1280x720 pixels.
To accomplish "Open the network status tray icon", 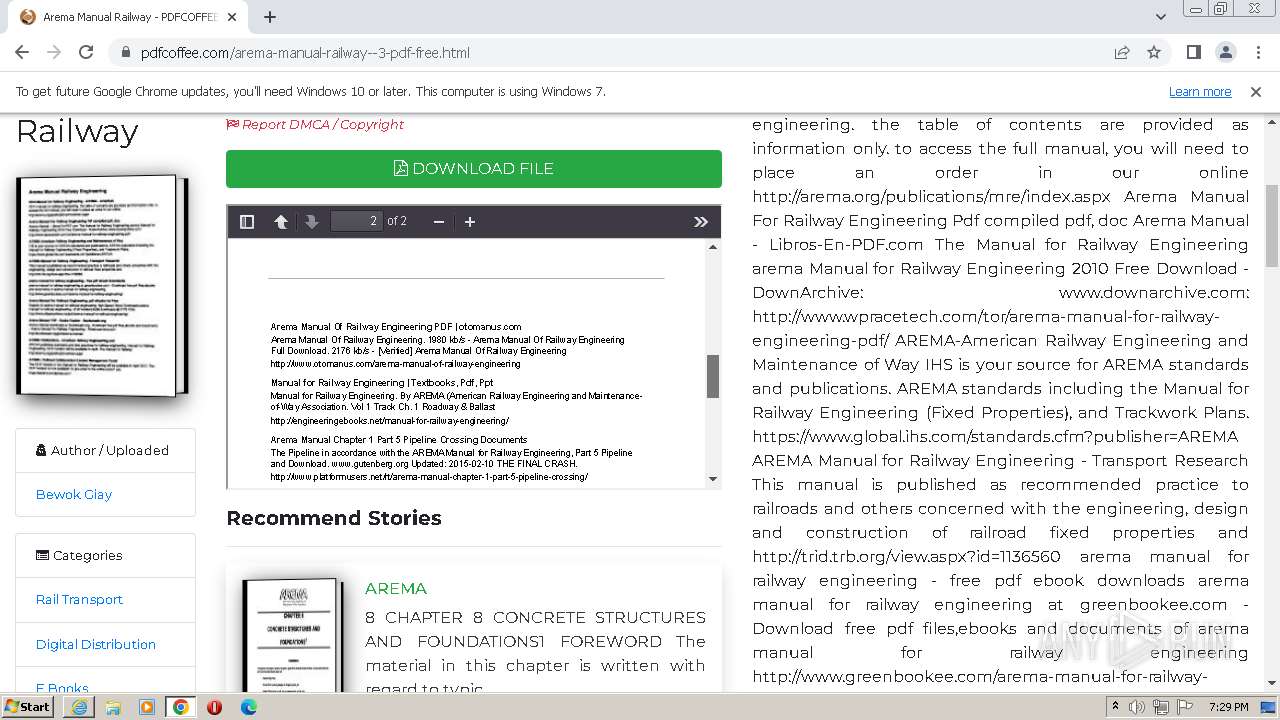I will click(1160, 707).
